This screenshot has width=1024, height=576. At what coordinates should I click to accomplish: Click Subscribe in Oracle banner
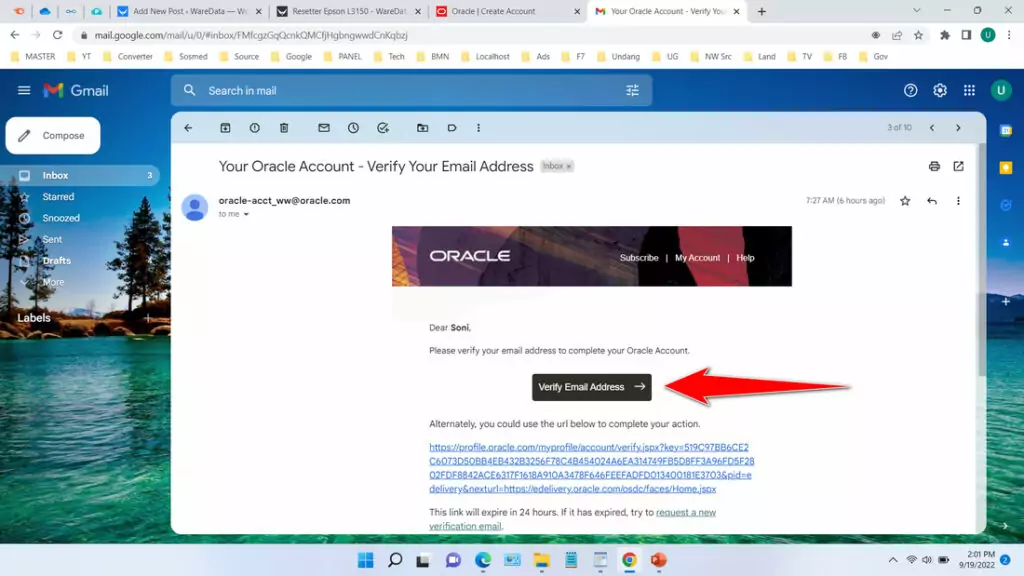tap(639, 257)
